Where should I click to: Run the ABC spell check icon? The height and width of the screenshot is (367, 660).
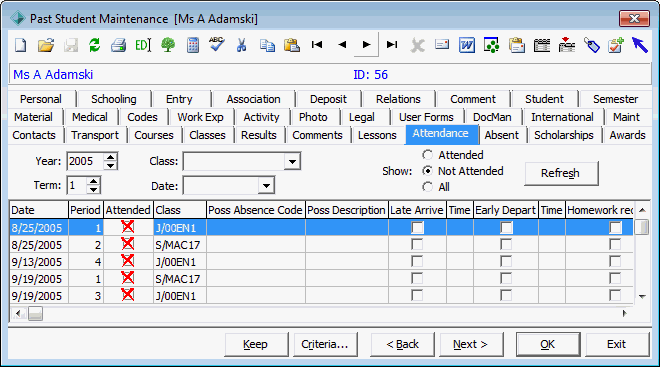click(217, 44)
